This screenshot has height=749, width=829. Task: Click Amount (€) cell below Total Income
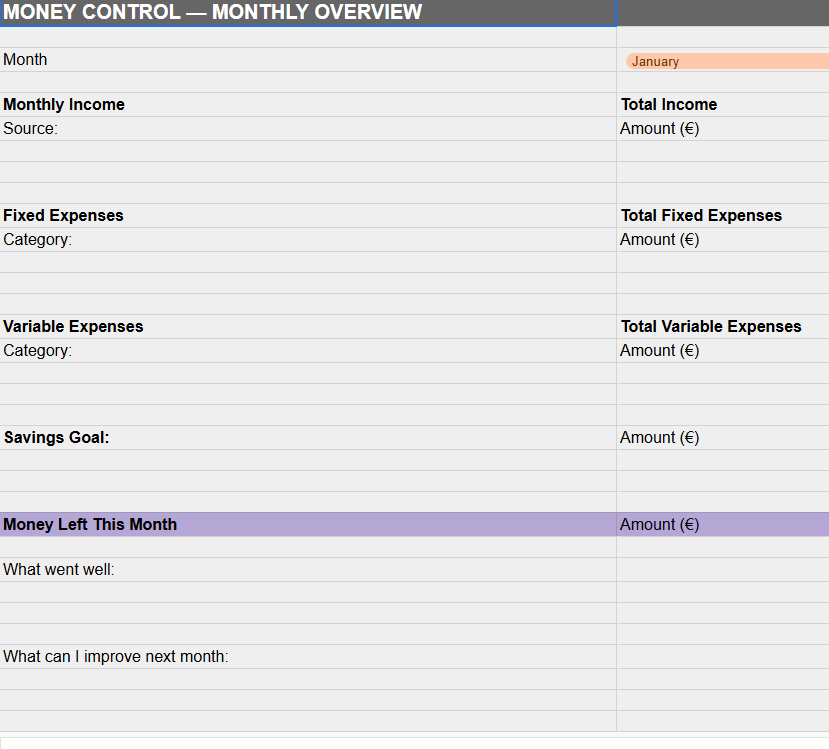tap(722, 129)
